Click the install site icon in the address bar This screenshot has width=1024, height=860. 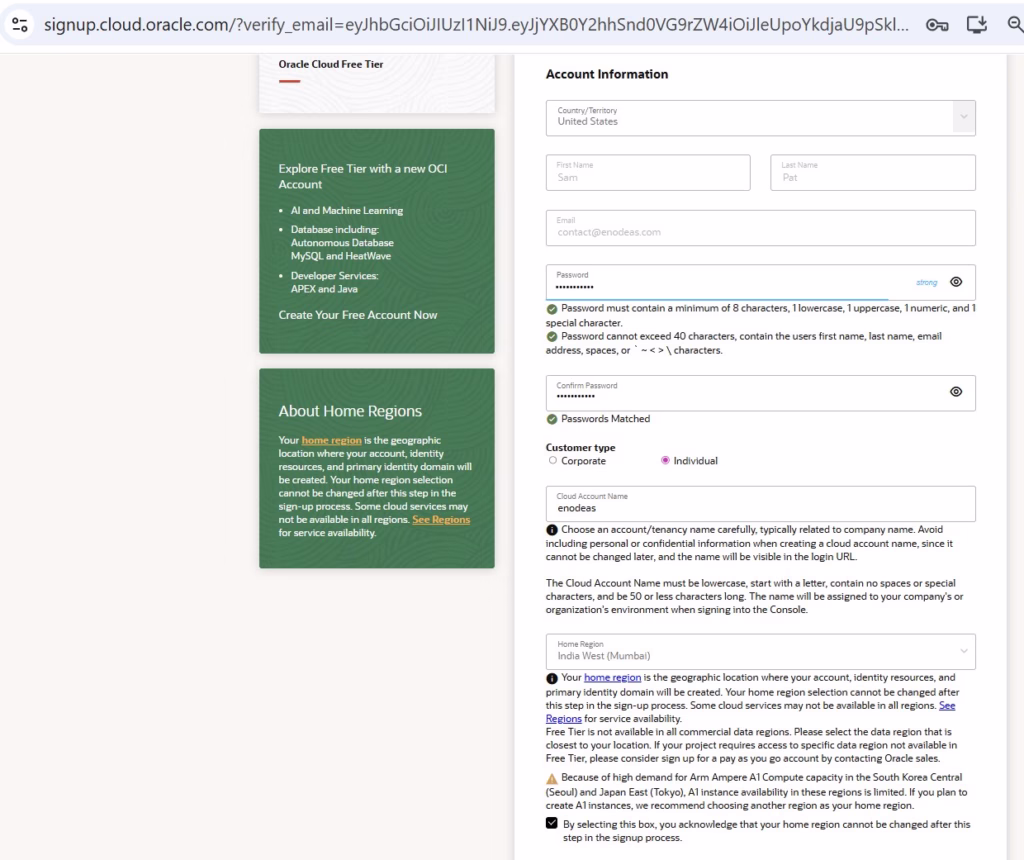976,26
